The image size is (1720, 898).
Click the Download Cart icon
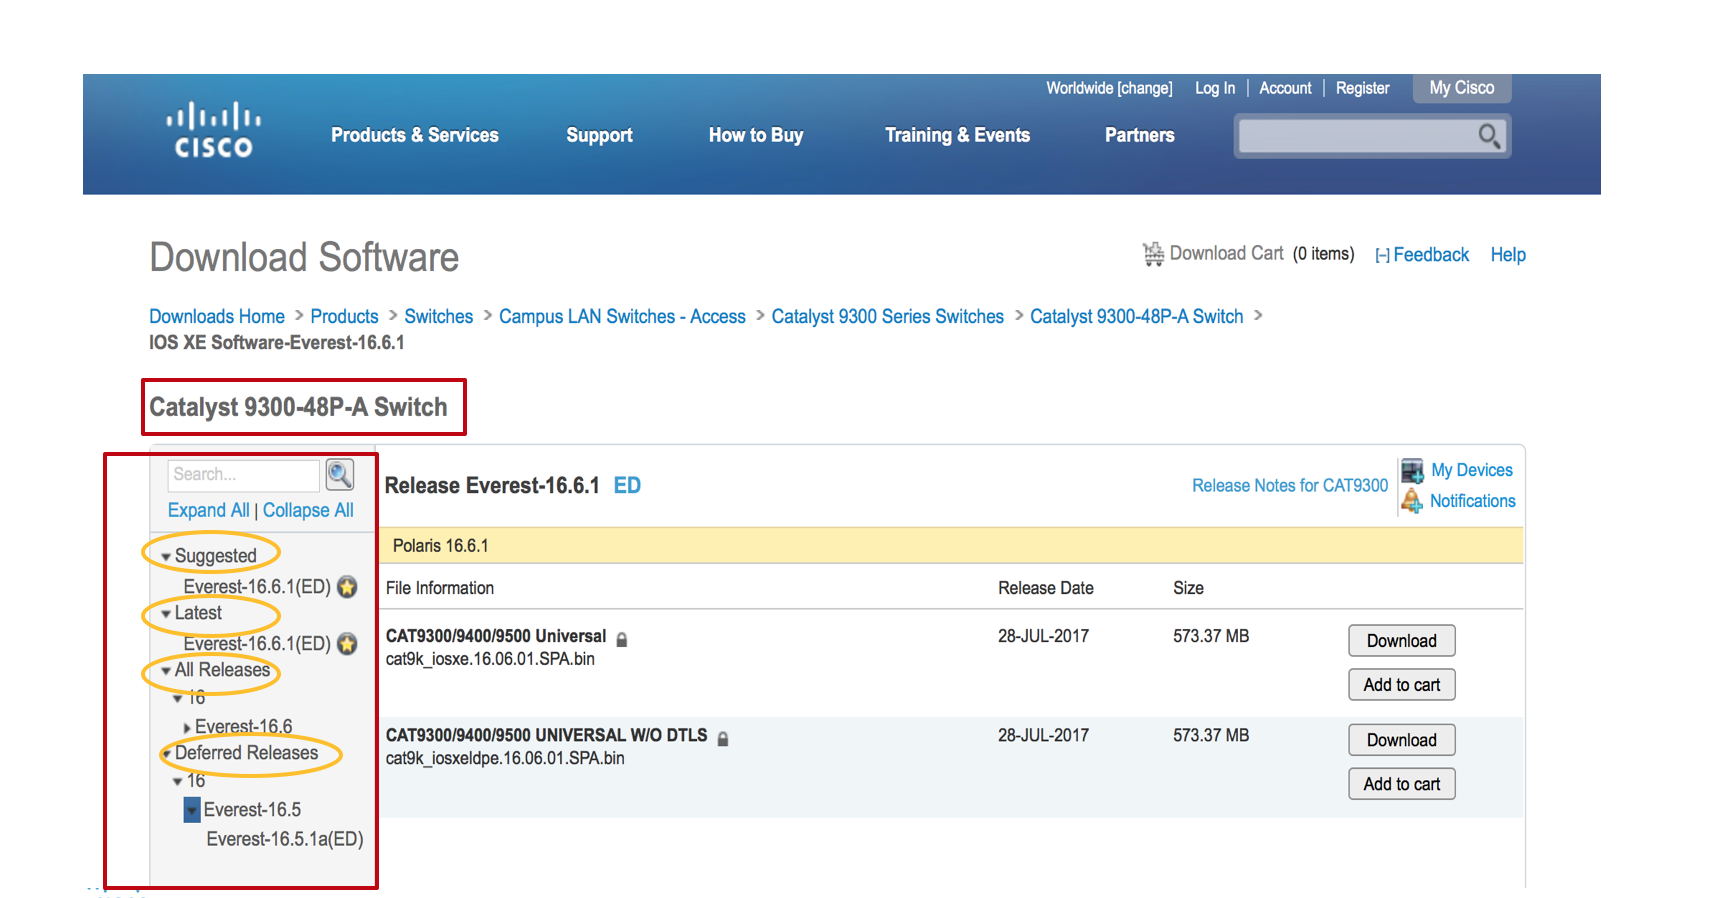point(1153,254)
